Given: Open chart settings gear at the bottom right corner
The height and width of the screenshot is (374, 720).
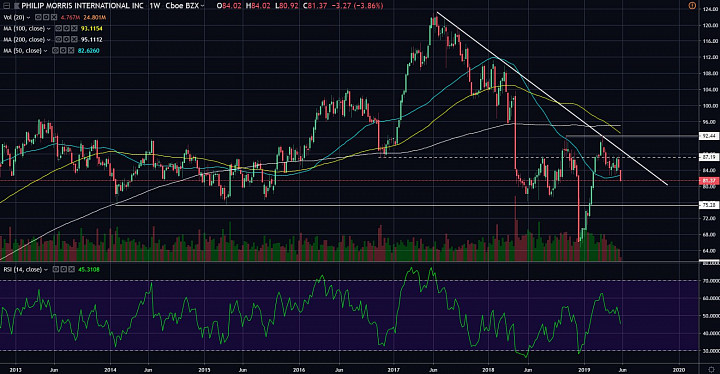Looking at the screenshot, I should click(711, 369).
